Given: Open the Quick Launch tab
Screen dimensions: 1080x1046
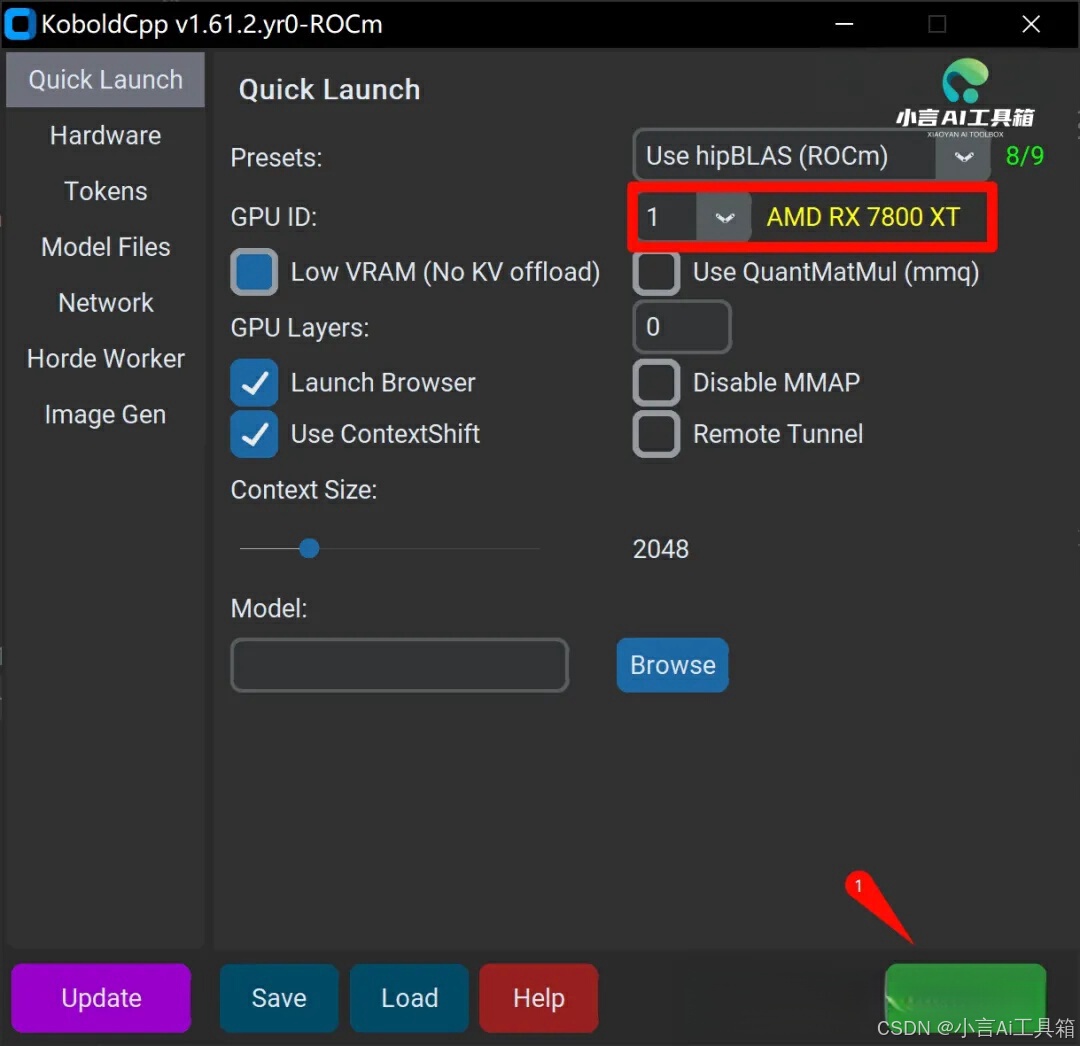Looking at the screenshot, I should pyautogui.click(x=105, y=80).
